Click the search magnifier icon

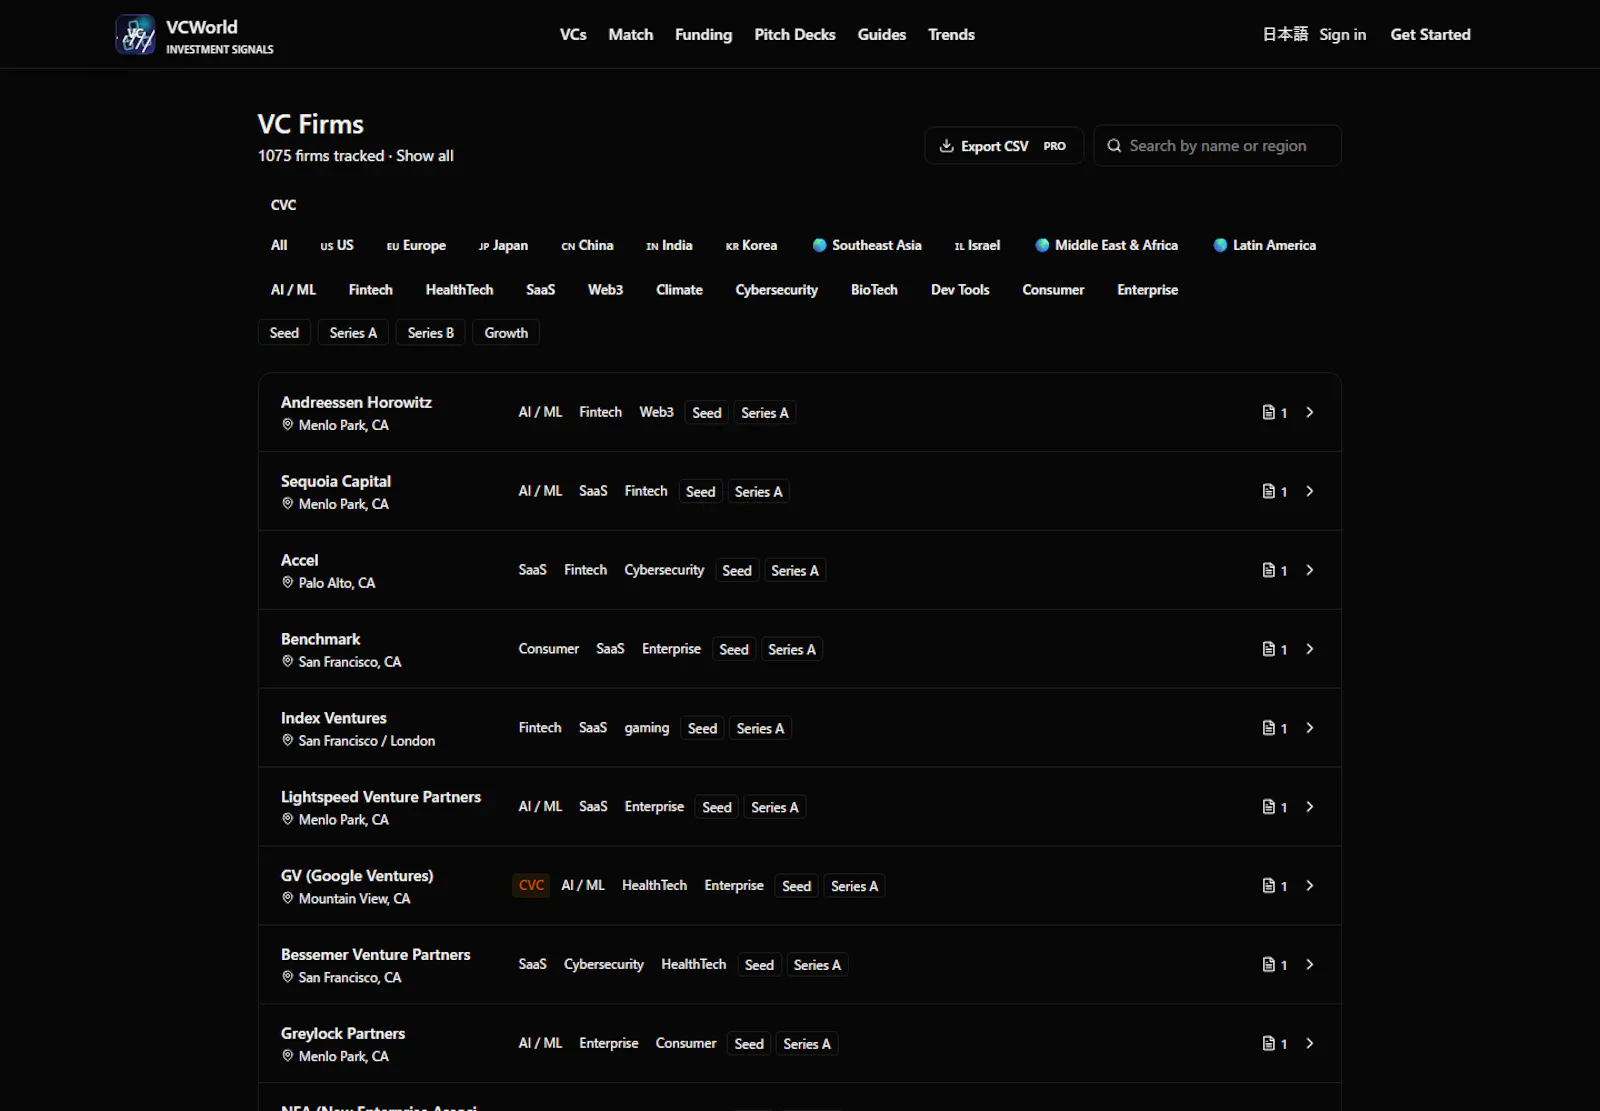tap(1114, 146)
